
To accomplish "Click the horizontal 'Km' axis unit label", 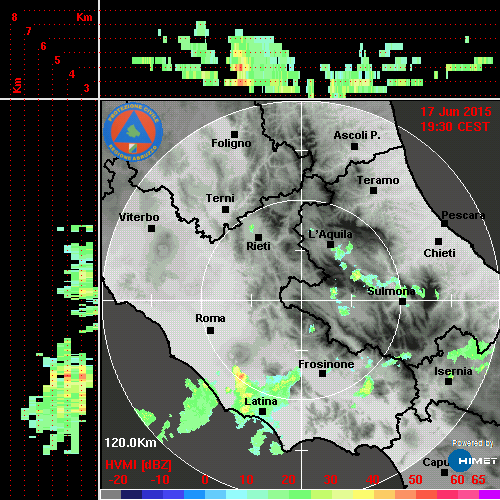I will [84, 17].
